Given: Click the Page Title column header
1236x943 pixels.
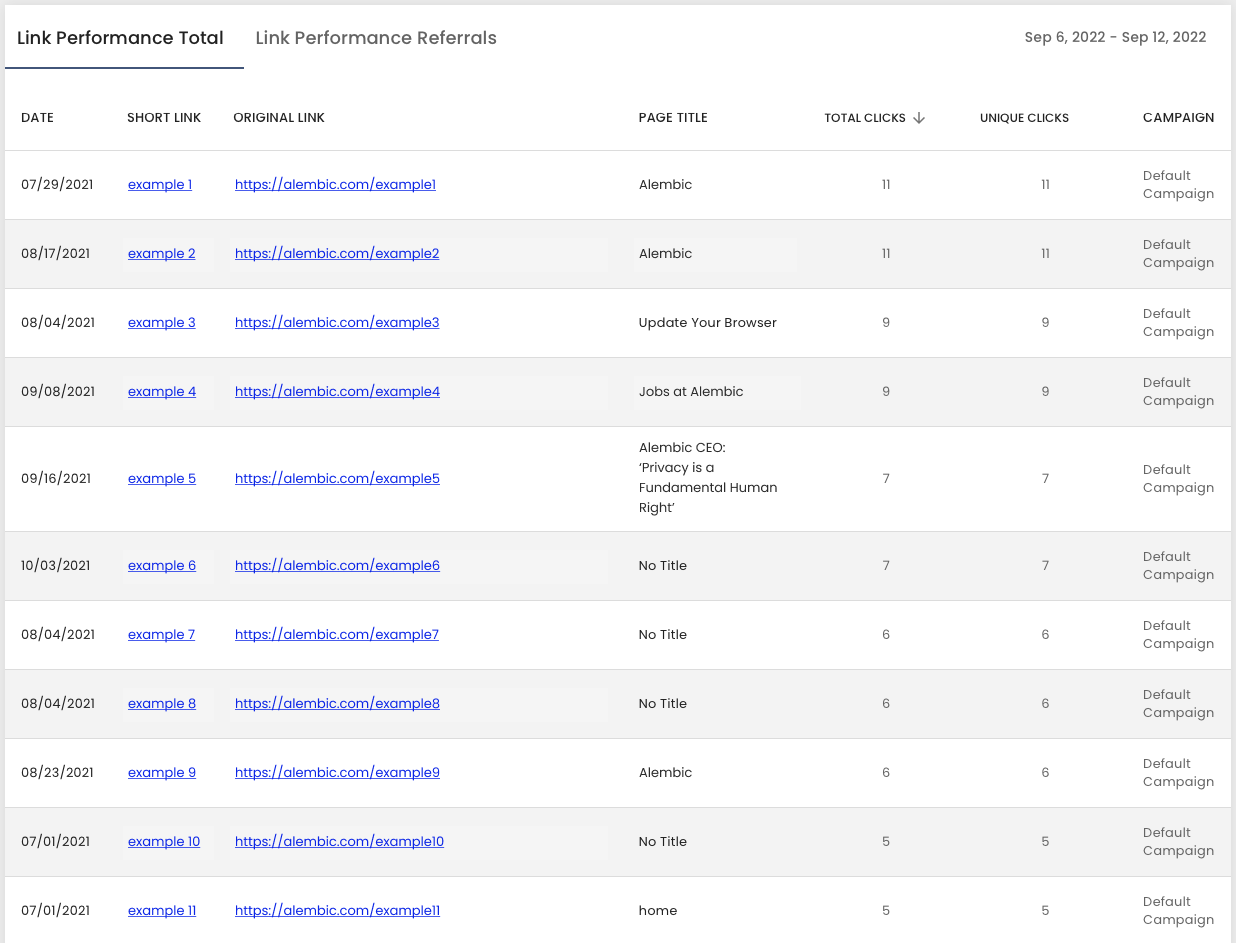Looking at the screenshot, I should tap(673, 118).
